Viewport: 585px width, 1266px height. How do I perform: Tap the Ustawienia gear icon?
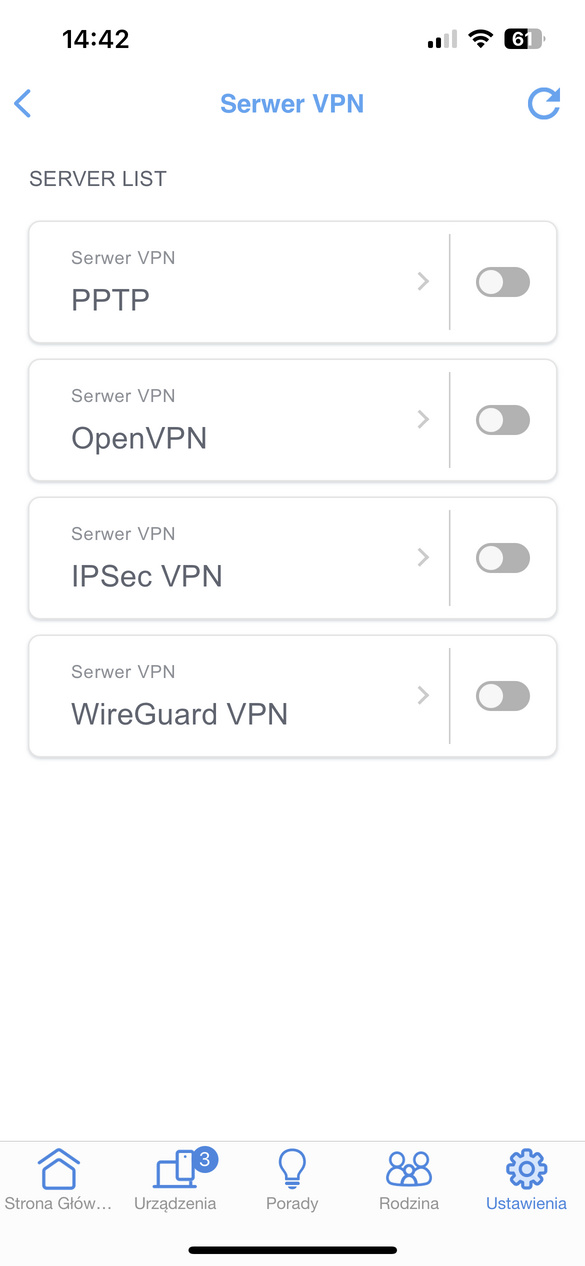526,1168
